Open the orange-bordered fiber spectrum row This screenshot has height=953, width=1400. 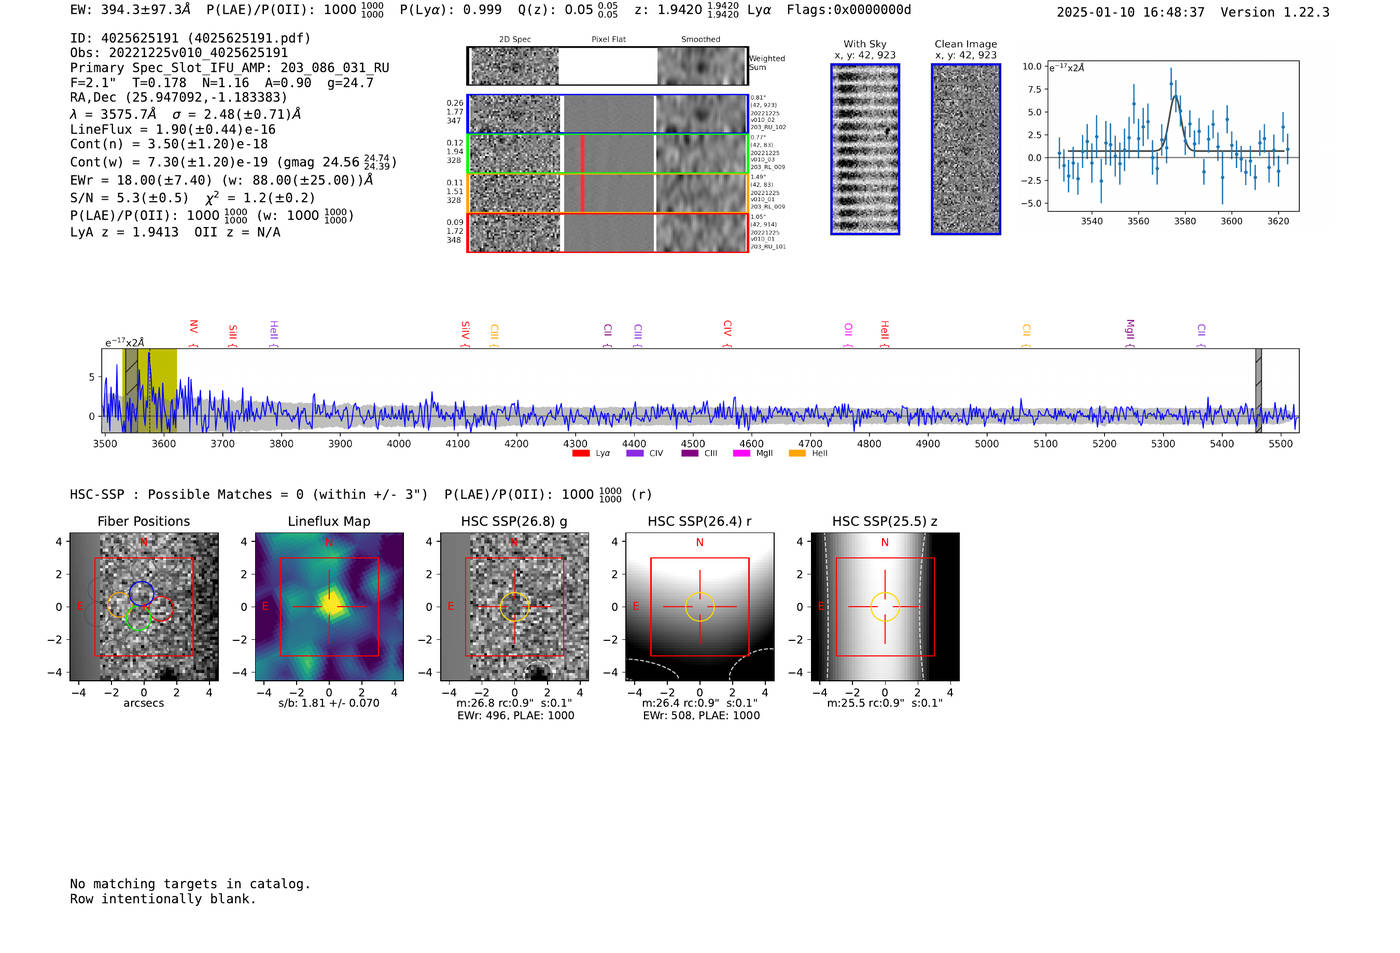tap(607, 193)
